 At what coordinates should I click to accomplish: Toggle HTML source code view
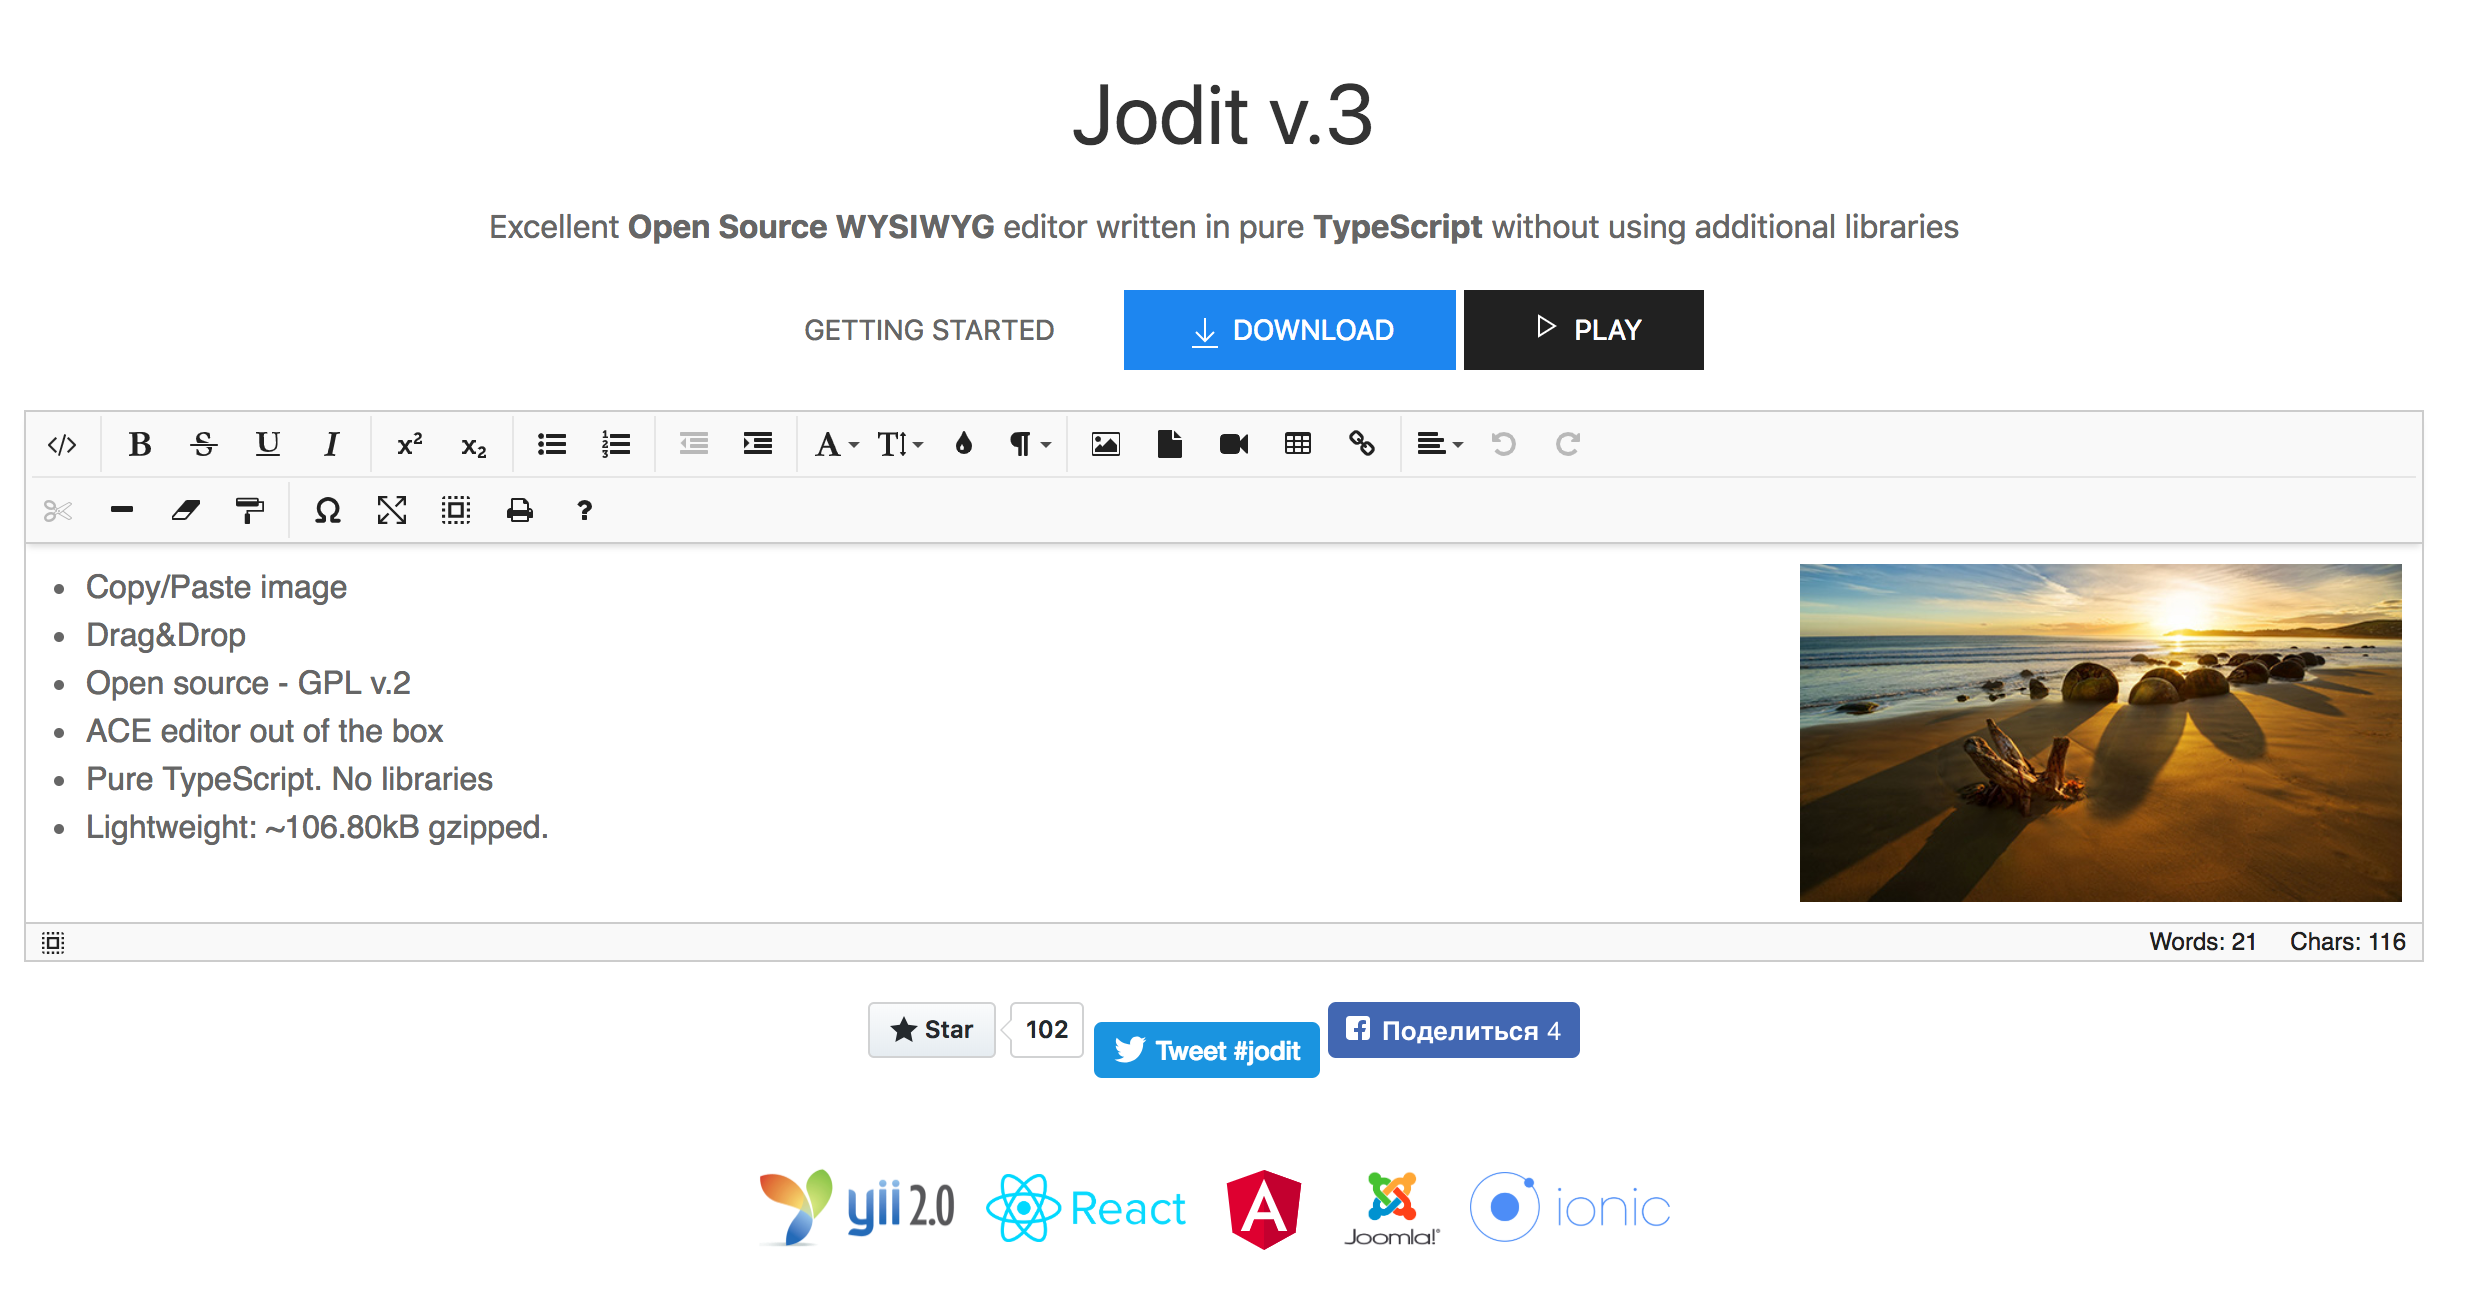[62, 444]
